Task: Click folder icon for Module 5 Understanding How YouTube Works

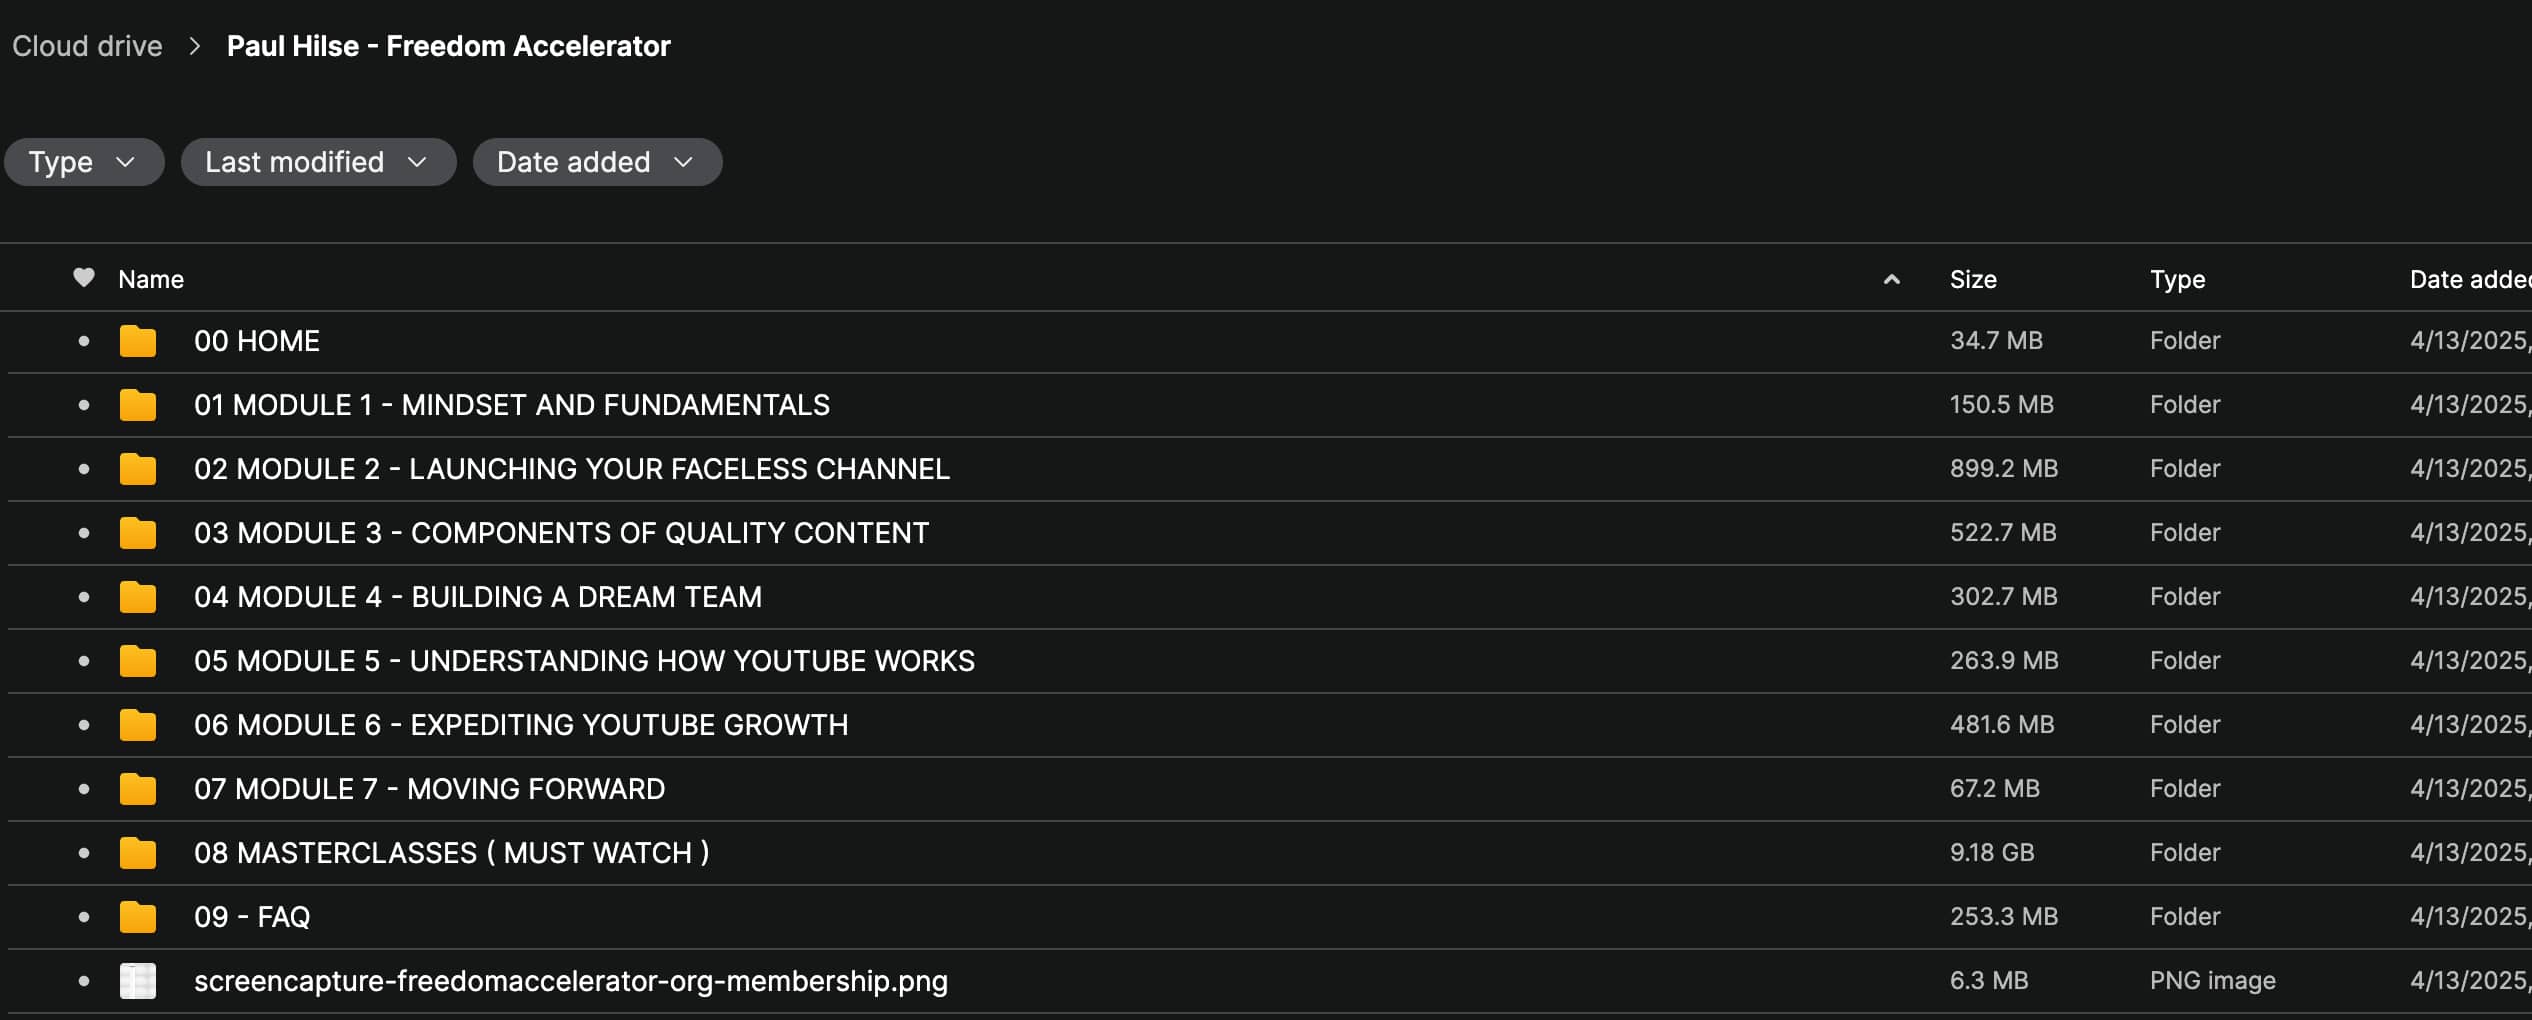Action: click(138, 661)
